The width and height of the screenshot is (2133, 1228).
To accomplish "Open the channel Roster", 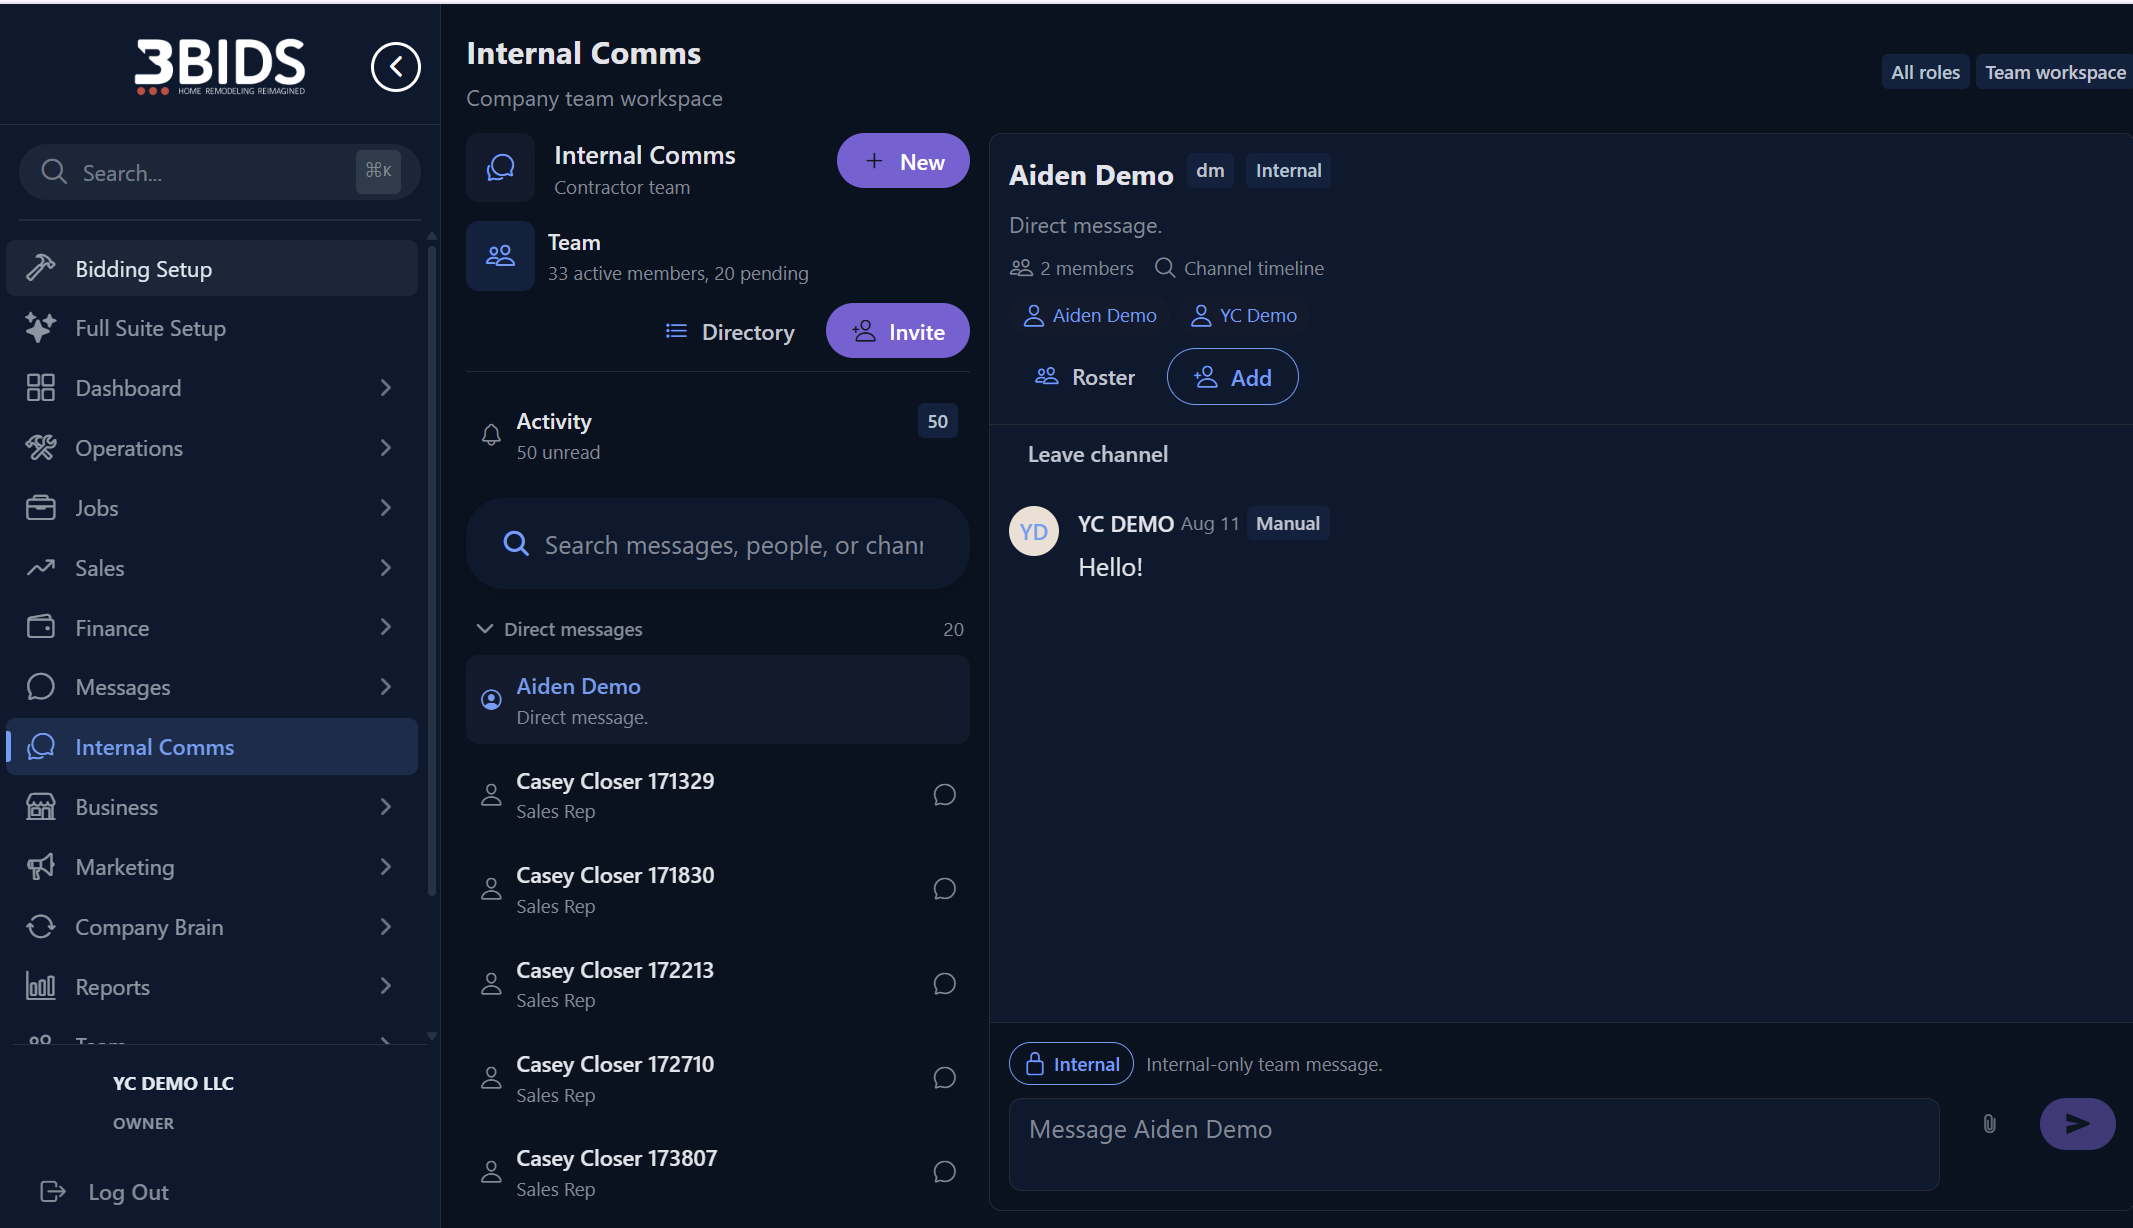I will 1085,377.
